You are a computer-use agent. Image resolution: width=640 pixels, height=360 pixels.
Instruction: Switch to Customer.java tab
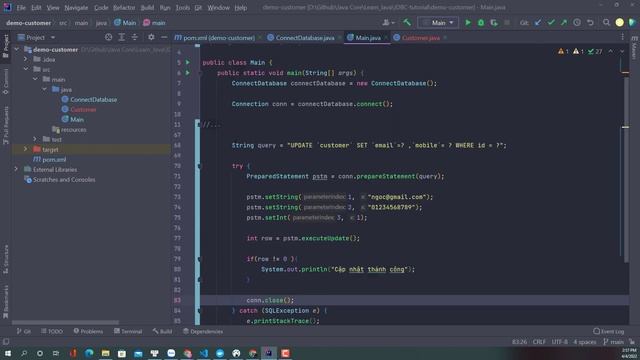(420, 38)
